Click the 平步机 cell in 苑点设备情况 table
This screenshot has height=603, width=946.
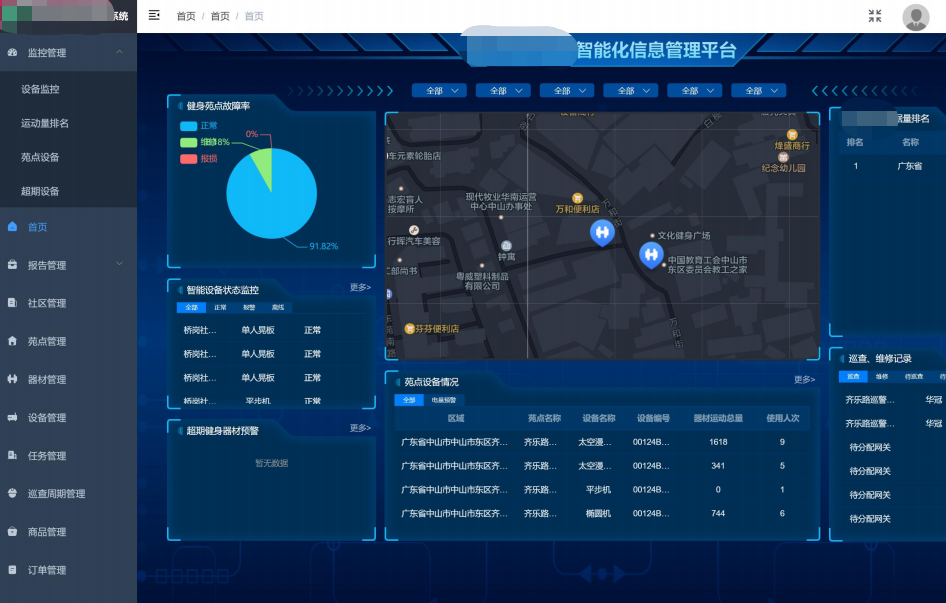pos(598,490)
